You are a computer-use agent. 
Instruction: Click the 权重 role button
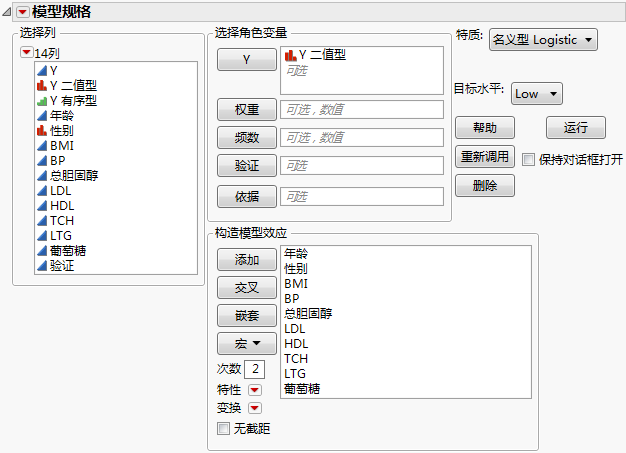point(247,109)
